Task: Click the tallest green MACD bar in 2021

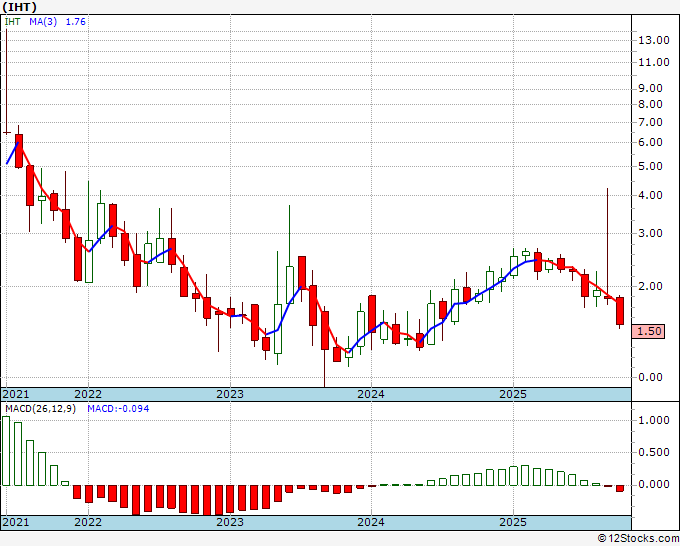Action: 6,451
